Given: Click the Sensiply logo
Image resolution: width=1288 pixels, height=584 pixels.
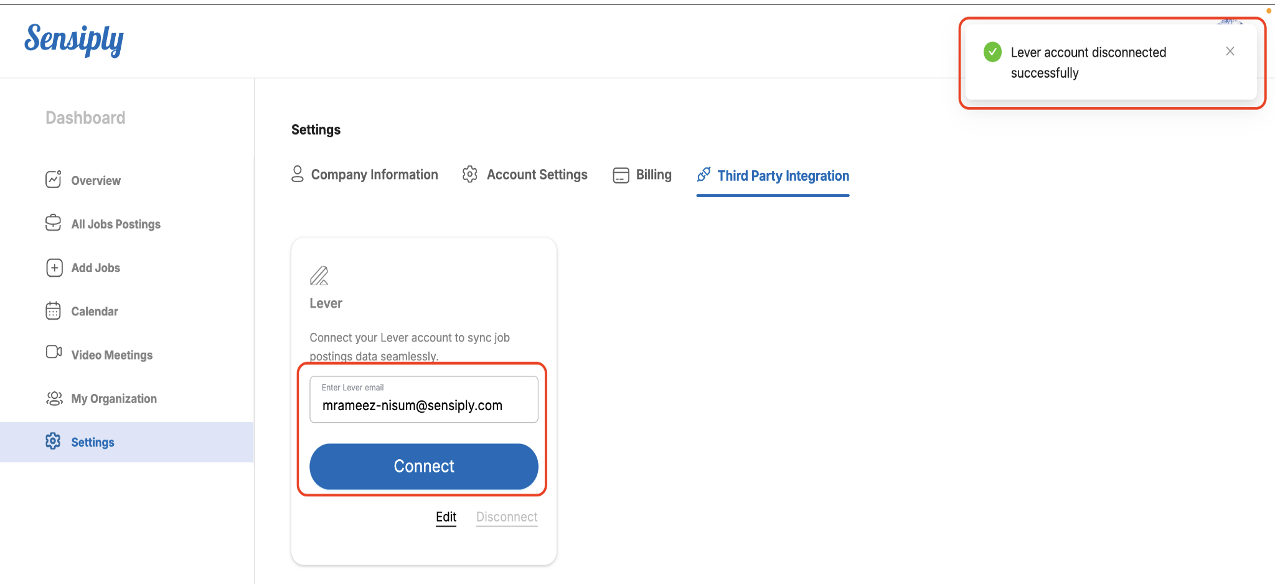Looking at the screenshot, I should point(74,40).
